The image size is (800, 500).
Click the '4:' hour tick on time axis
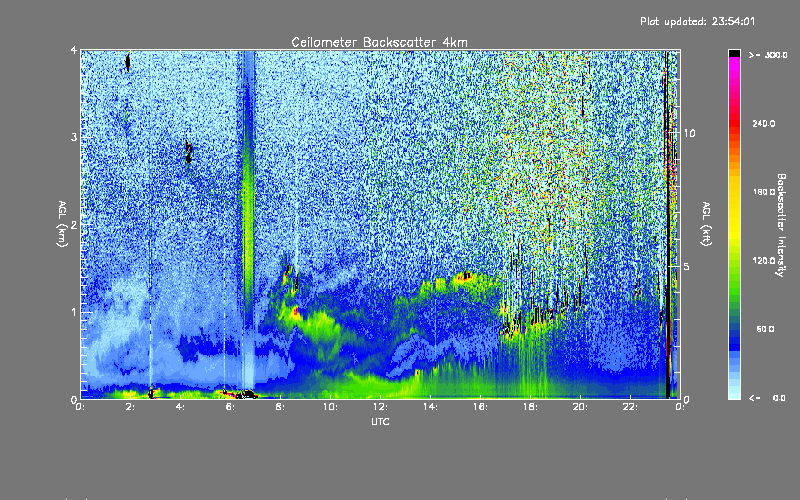click(180, 407)
